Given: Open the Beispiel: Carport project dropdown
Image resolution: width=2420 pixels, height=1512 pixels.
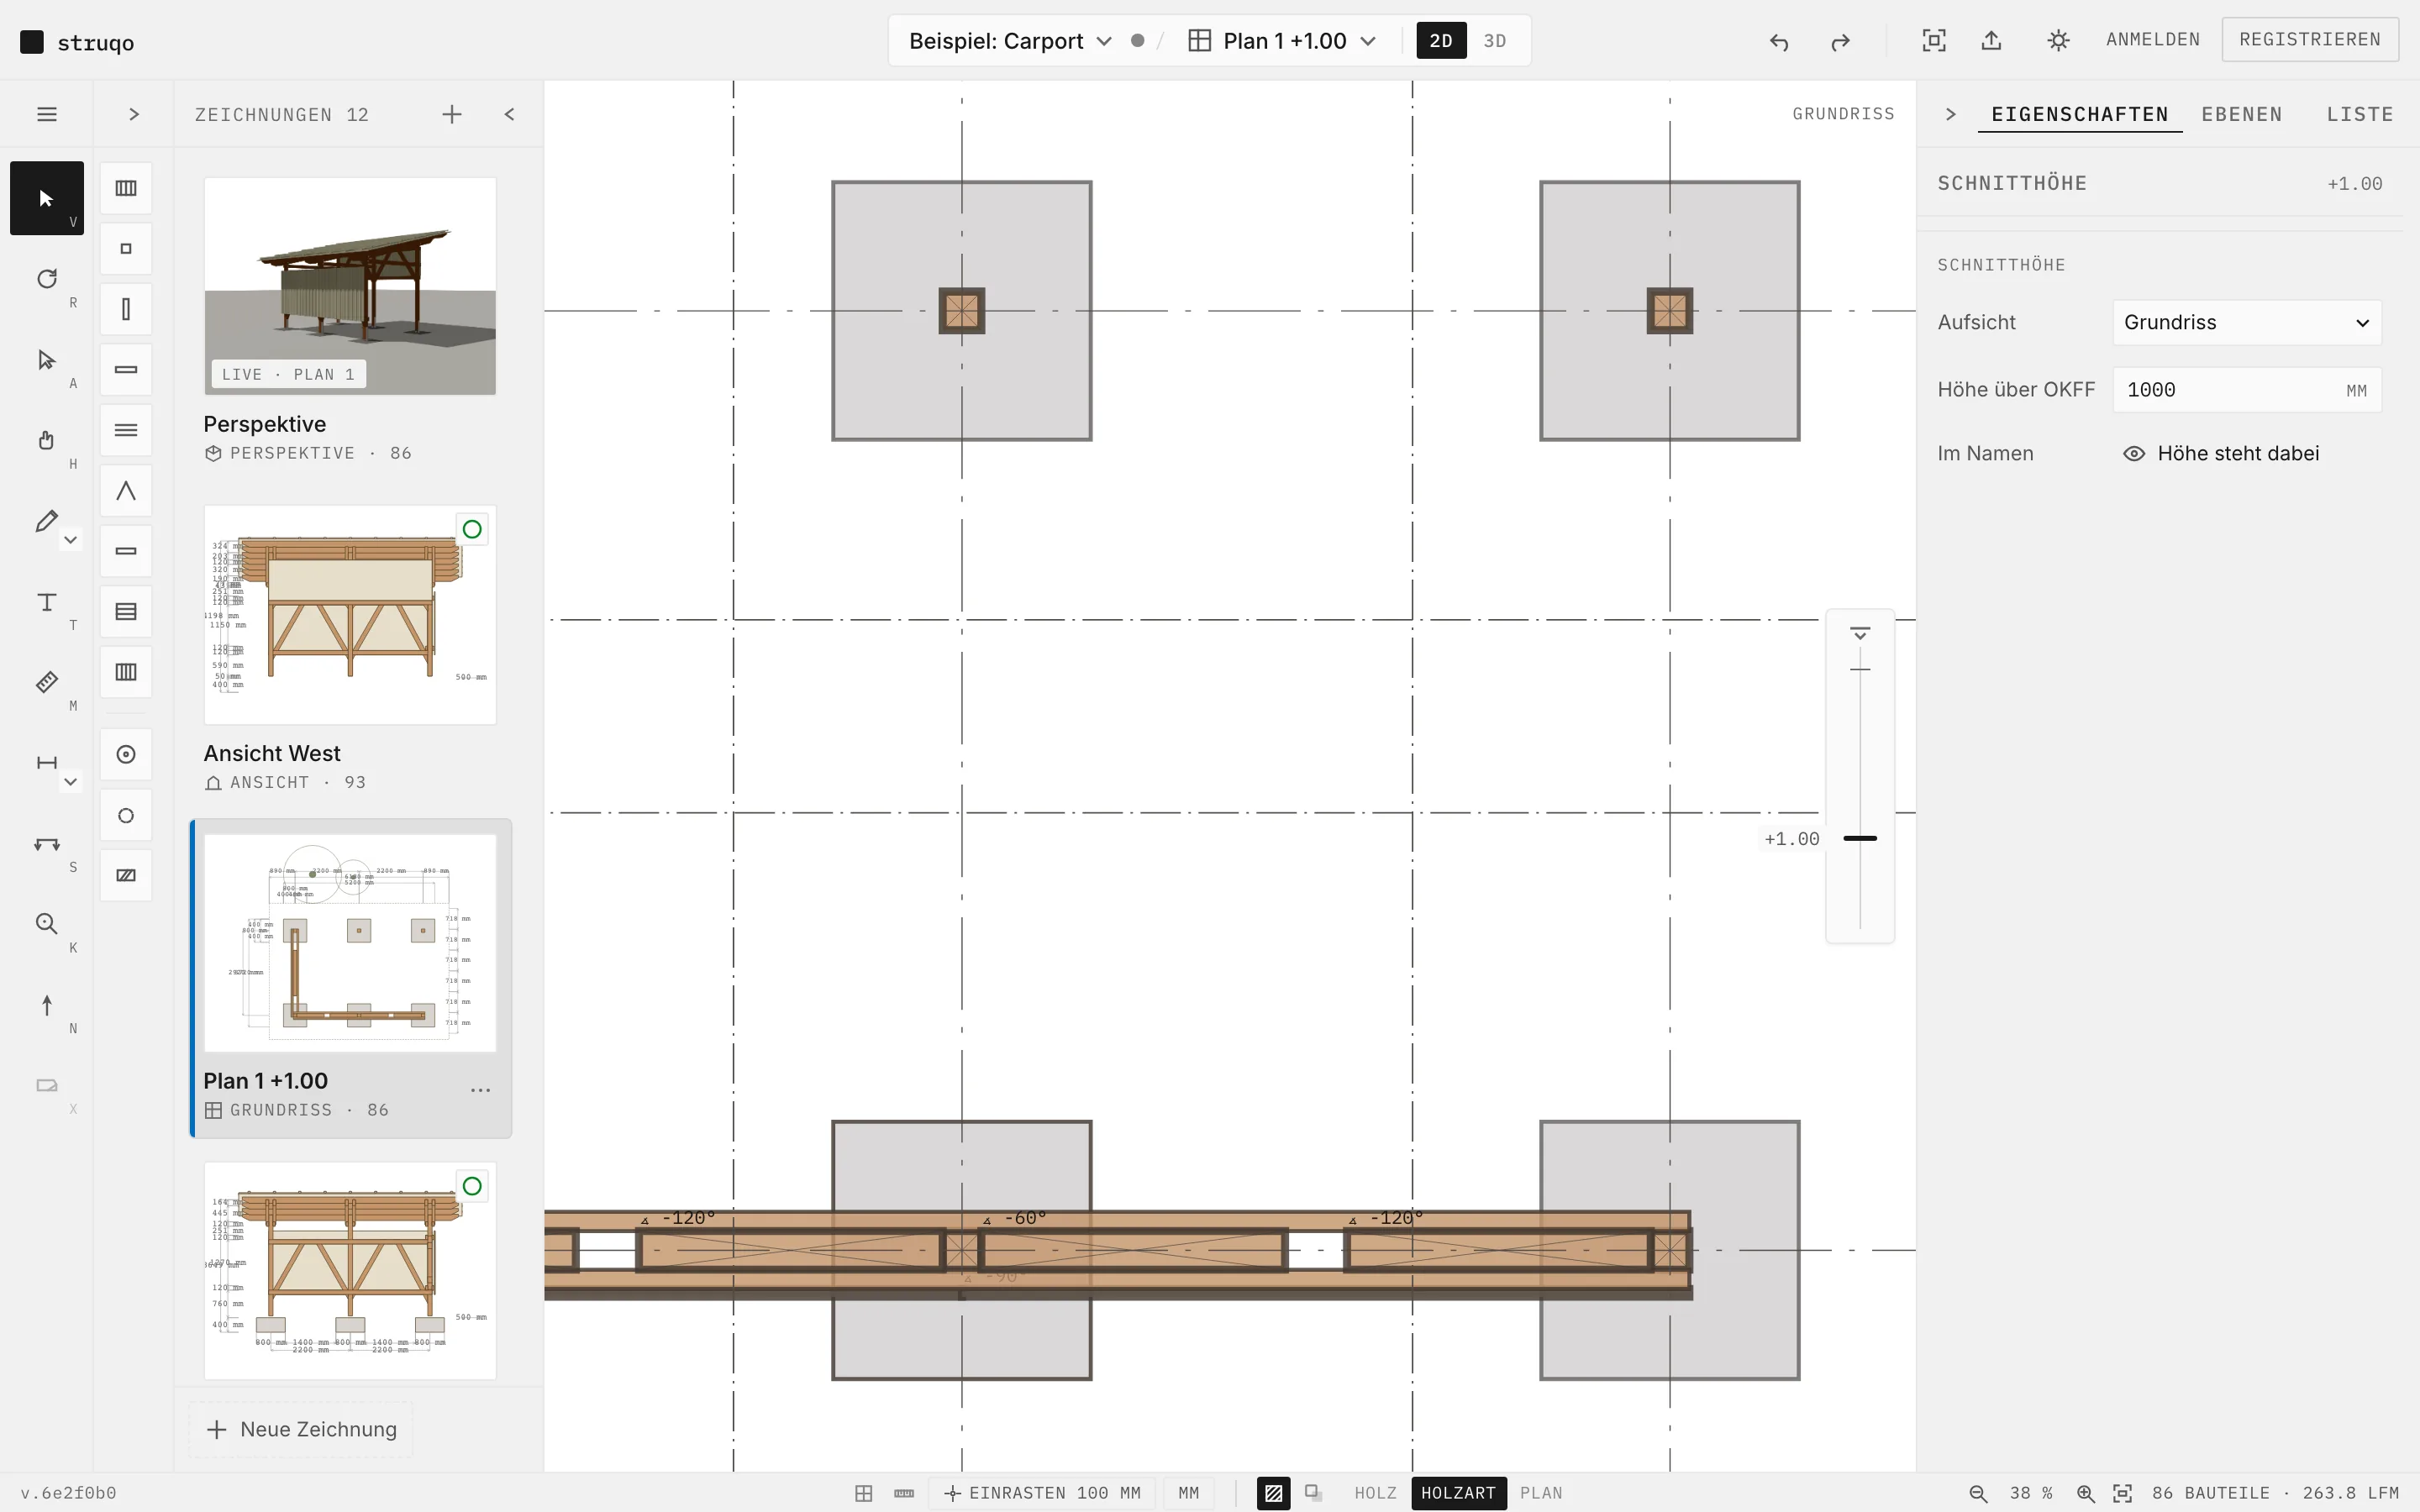Looking at the screenshot, I should (x=1010, y=41).
